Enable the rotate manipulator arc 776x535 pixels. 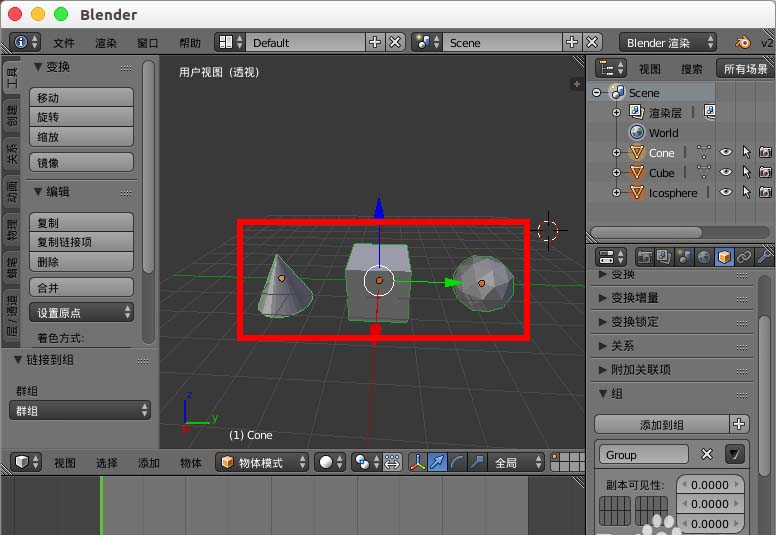(457, 462)
